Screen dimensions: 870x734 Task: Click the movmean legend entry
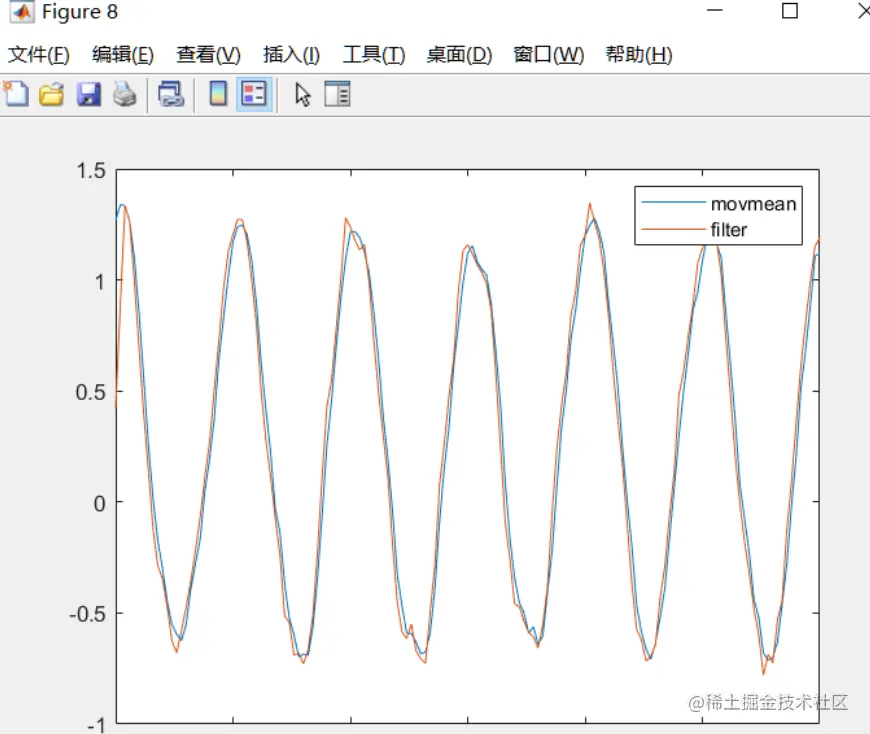753,204
